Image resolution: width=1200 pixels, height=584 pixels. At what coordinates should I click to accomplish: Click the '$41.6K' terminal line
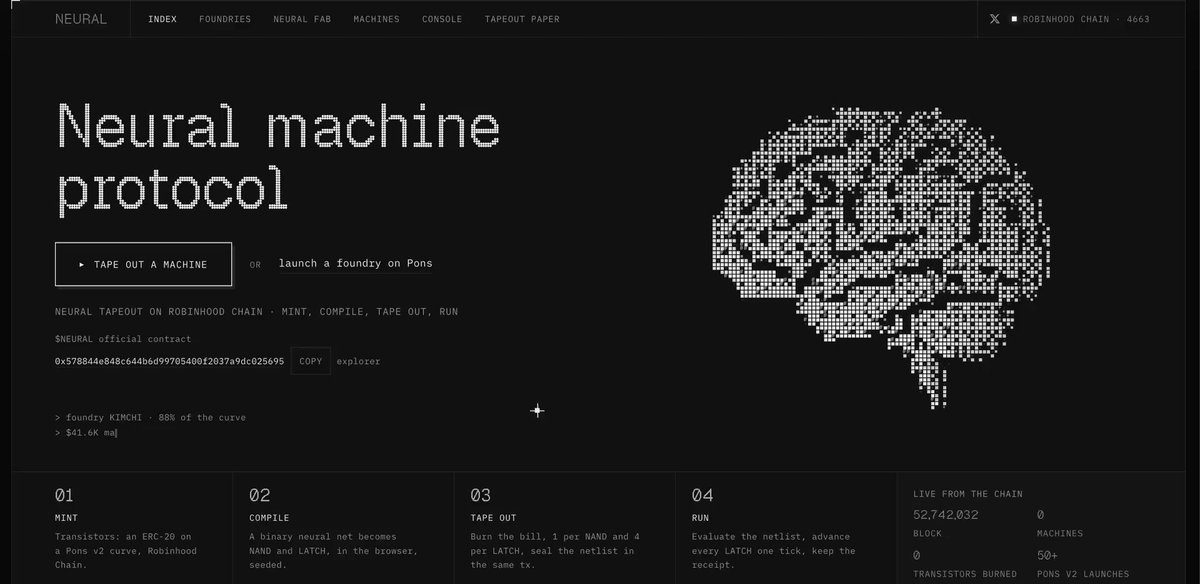86,433
